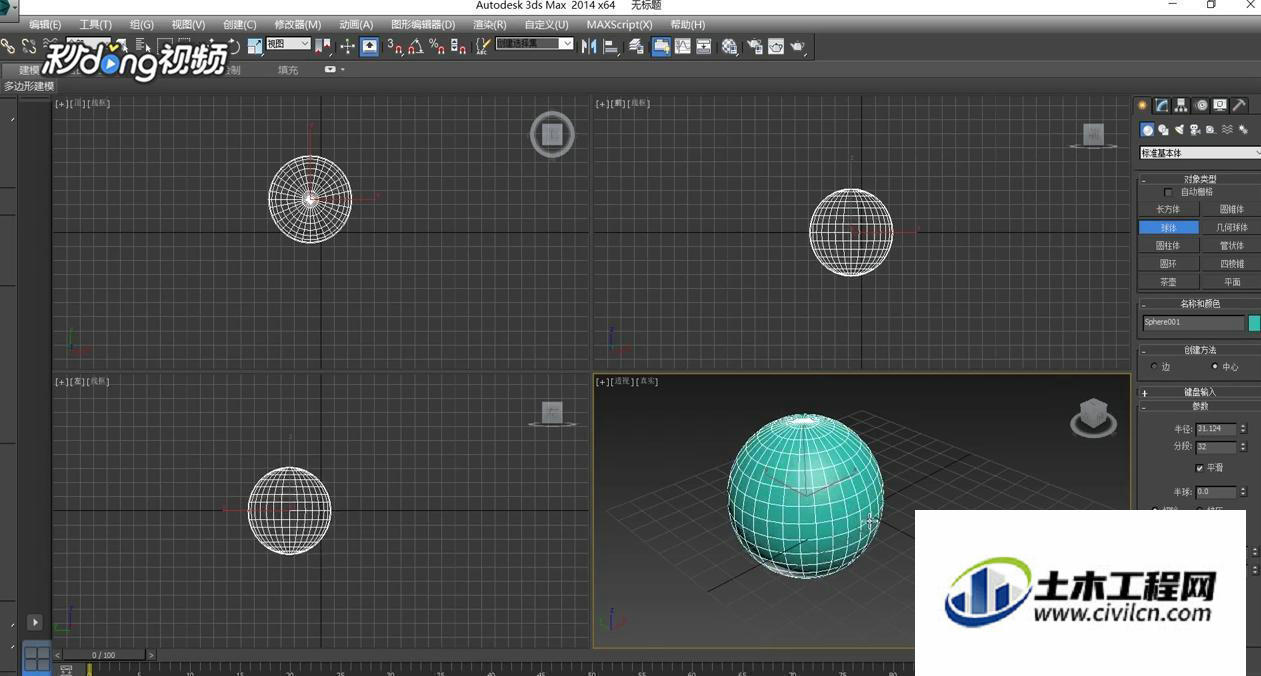The image size is (1261, 676).
Task: Select the Scale transform tool
Action: point(255,46)
